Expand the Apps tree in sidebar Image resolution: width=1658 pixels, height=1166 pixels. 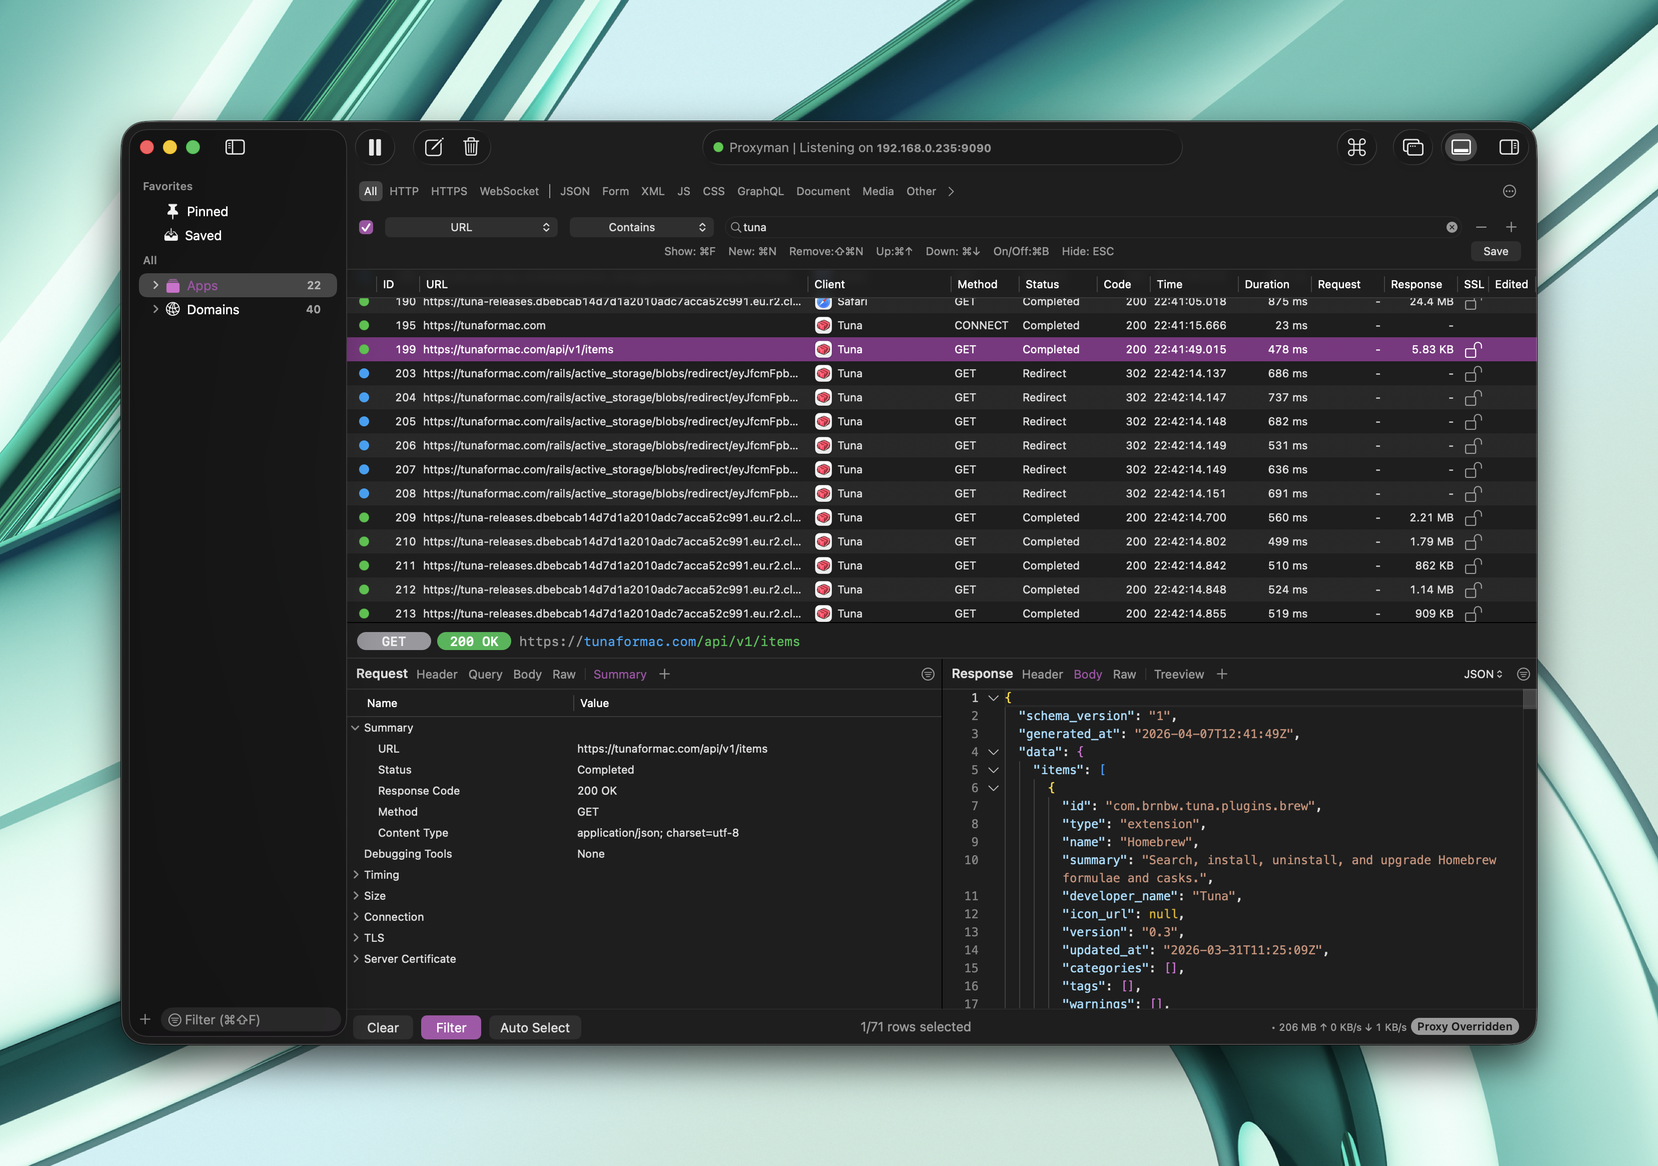(x=155, y=286)
